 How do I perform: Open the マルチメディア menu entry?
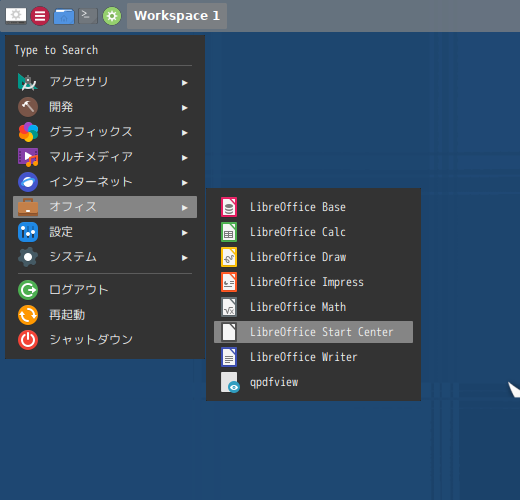click(105, 157)
